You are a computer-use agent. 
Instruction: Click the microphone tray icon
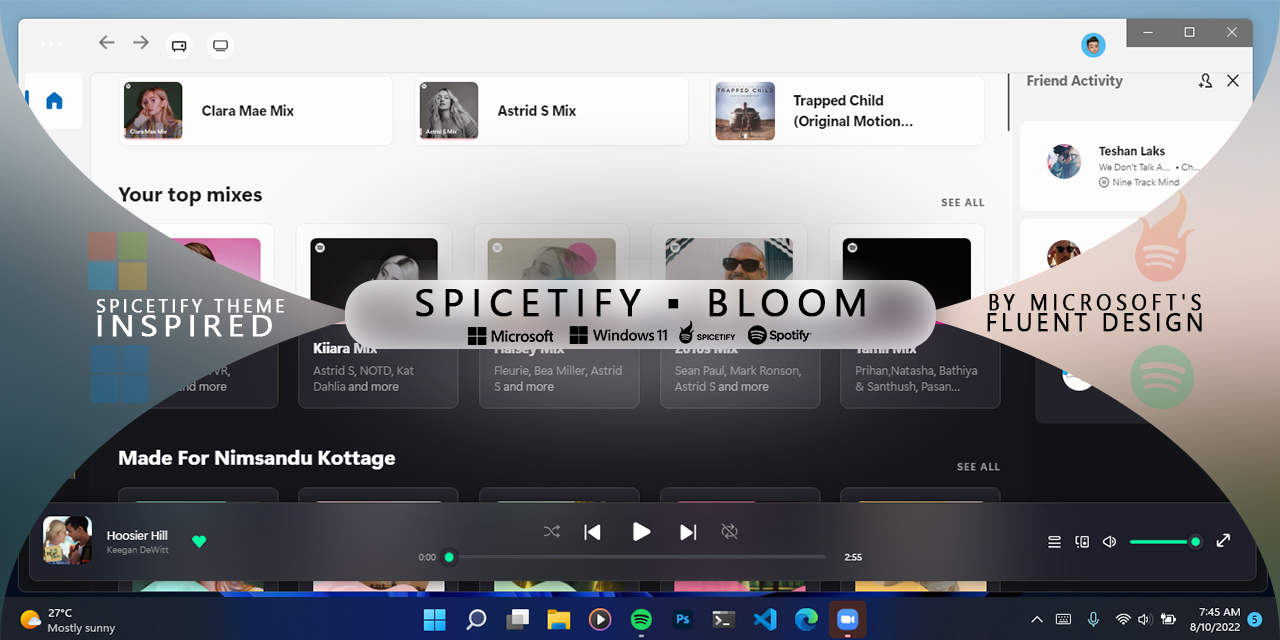pos(1094,620)
